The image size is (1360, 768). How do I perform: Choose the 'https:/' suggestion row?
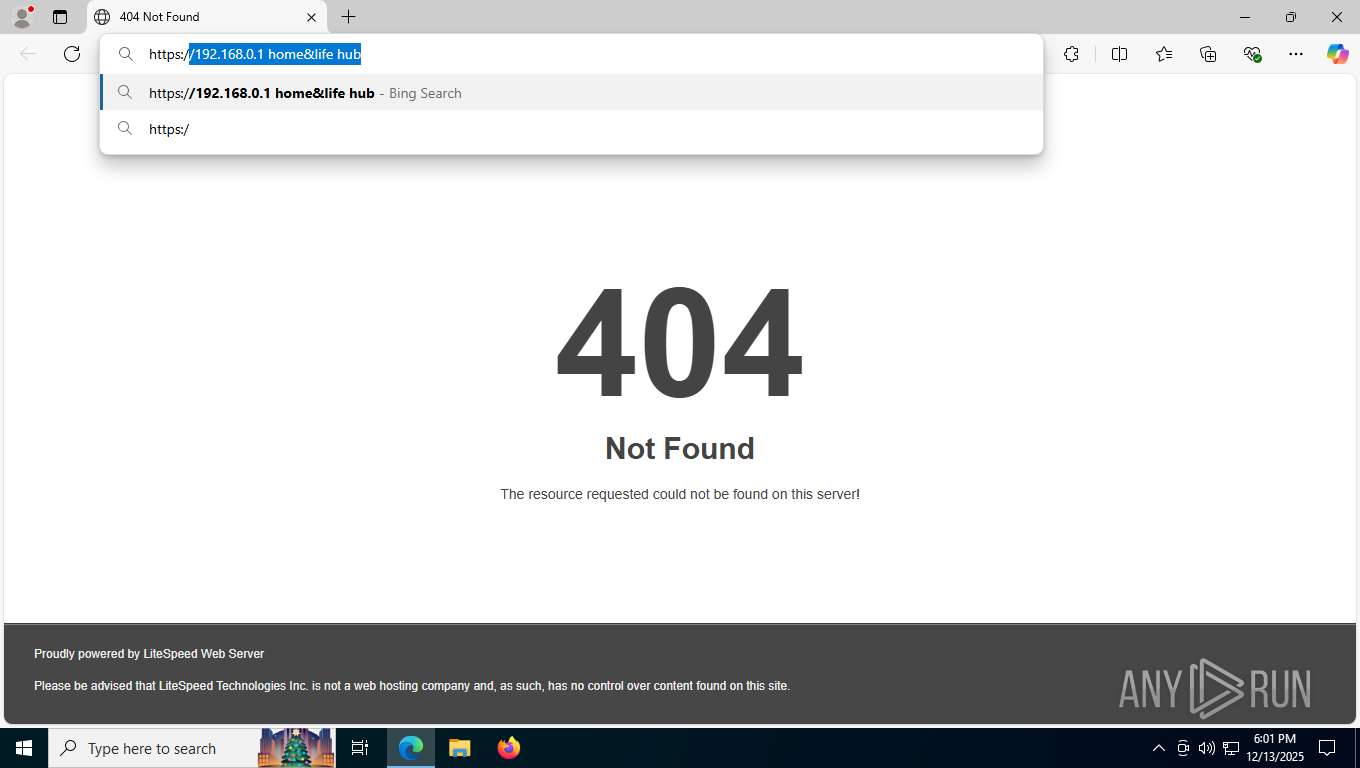571,129
